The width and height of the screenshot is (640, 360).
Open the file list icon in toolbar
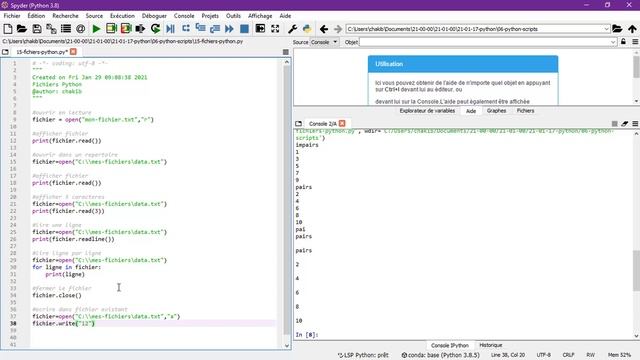(66, 29)
